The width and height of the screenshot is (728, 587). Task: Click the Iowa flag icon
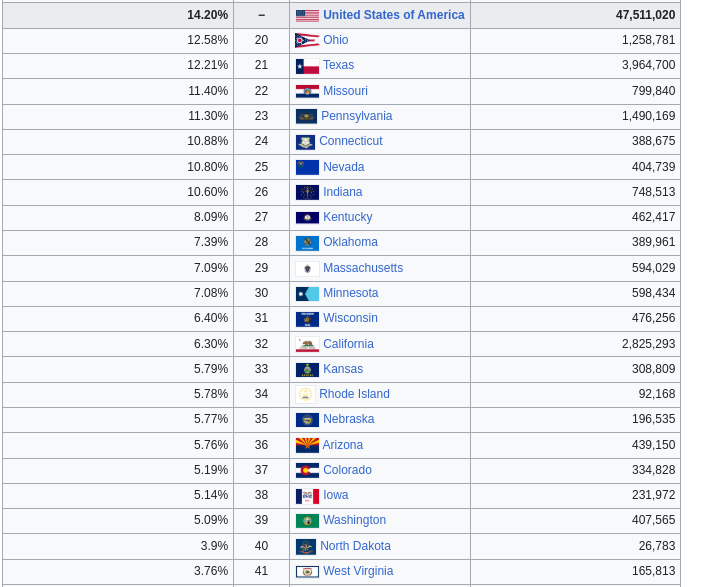(x=307, y=496)
